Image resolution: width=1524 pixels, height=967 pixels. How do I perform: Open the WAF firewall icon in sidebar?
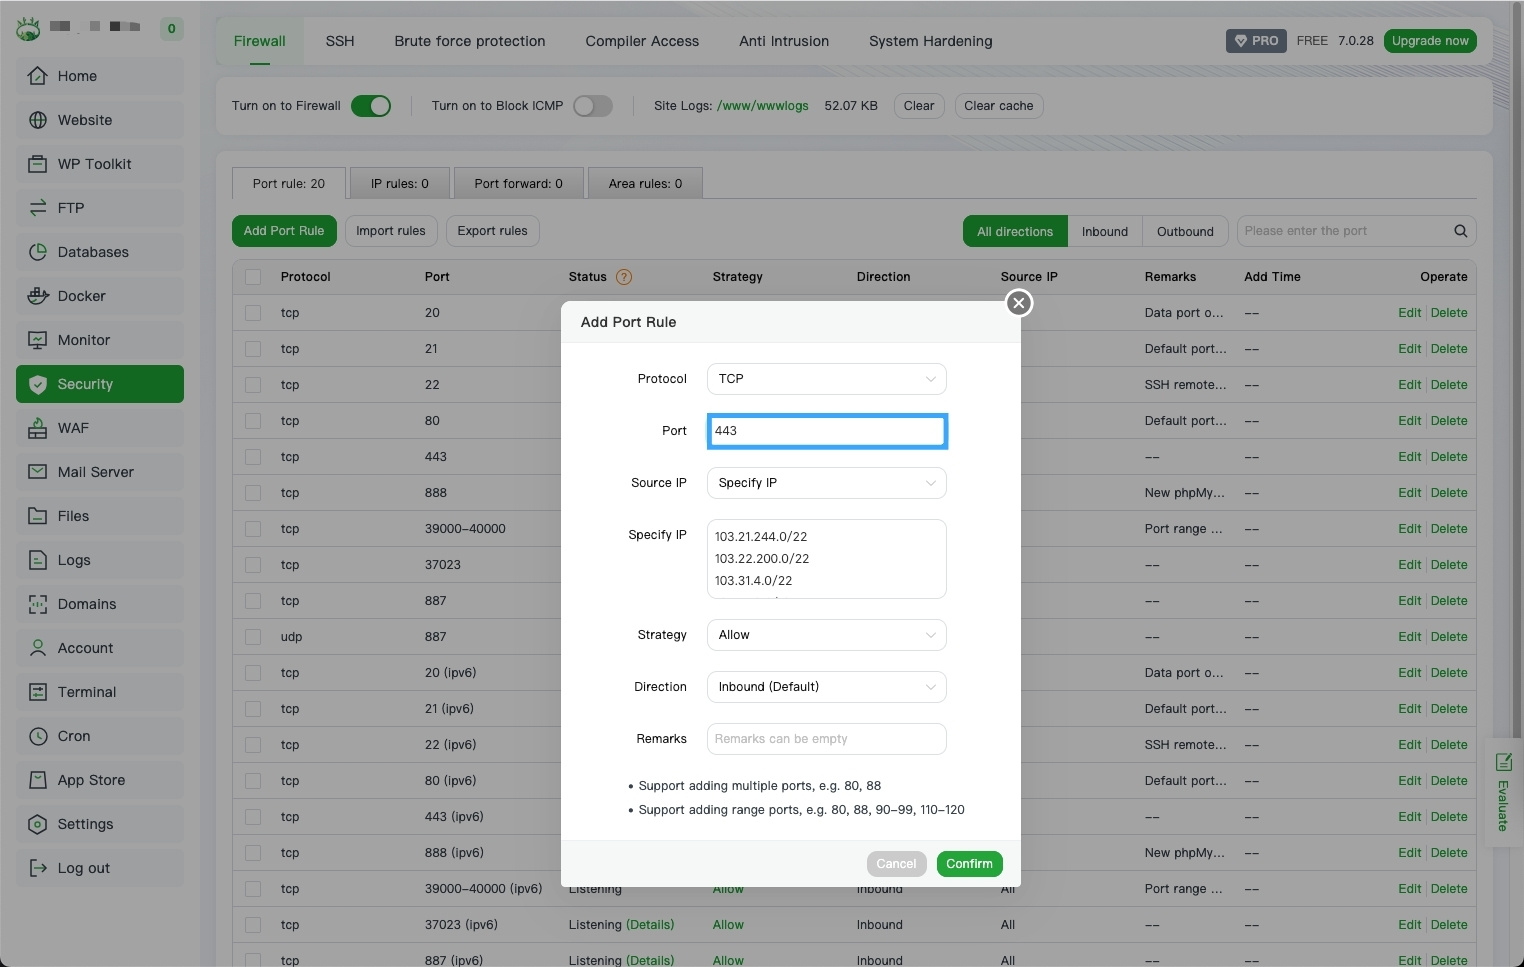coord(38,428)
